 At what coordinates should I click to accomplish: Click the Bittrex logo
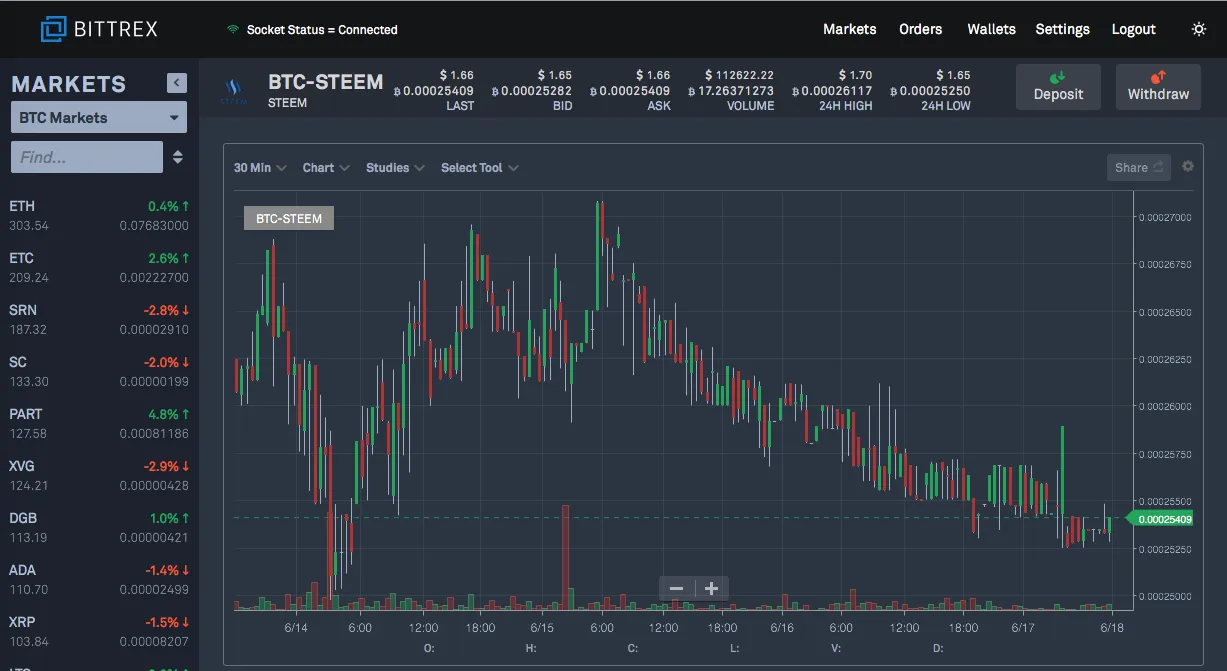[99, 29]
